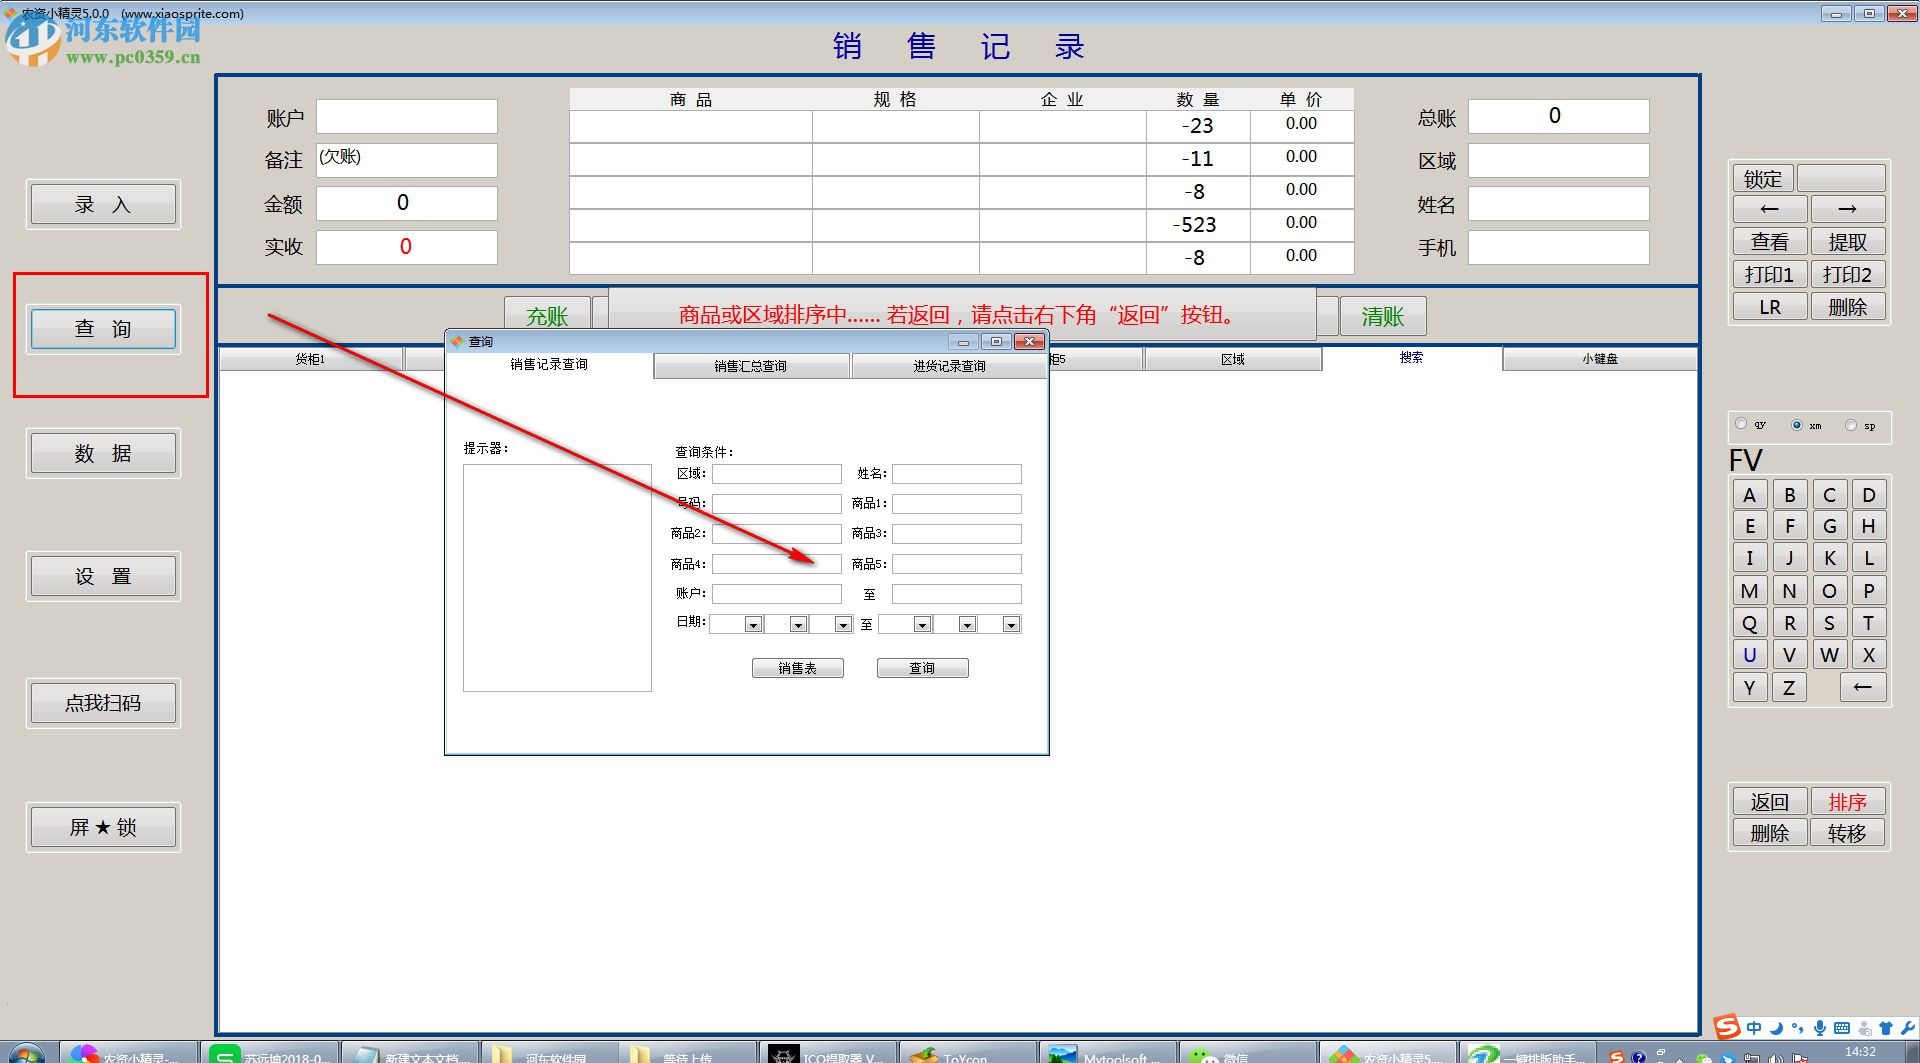Switch to the 销售汇总查询 tab
The image size is (1920, 1063).
coord(751,366)
